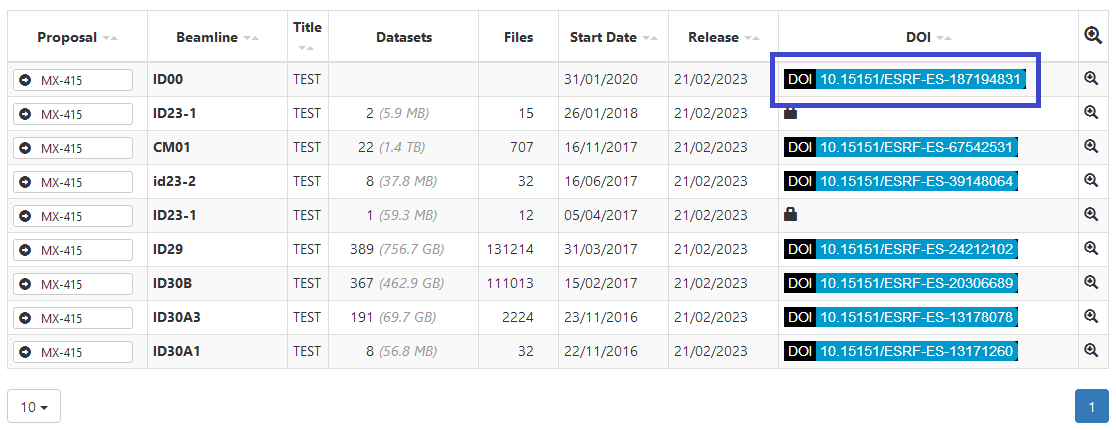Image resolution: width=1116 pixels, height=430 pixels.
Task: Sort by Title column arrows
Action: click(x=307, y=47)
